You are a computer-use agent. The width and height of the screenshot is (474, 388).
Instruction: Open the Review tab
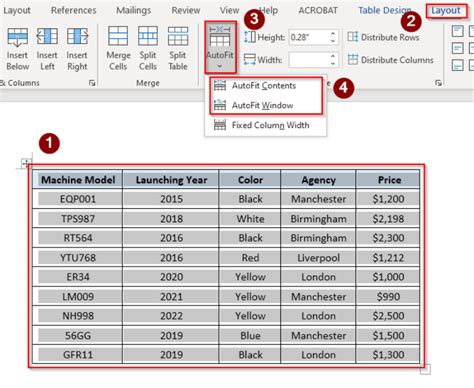186,11
